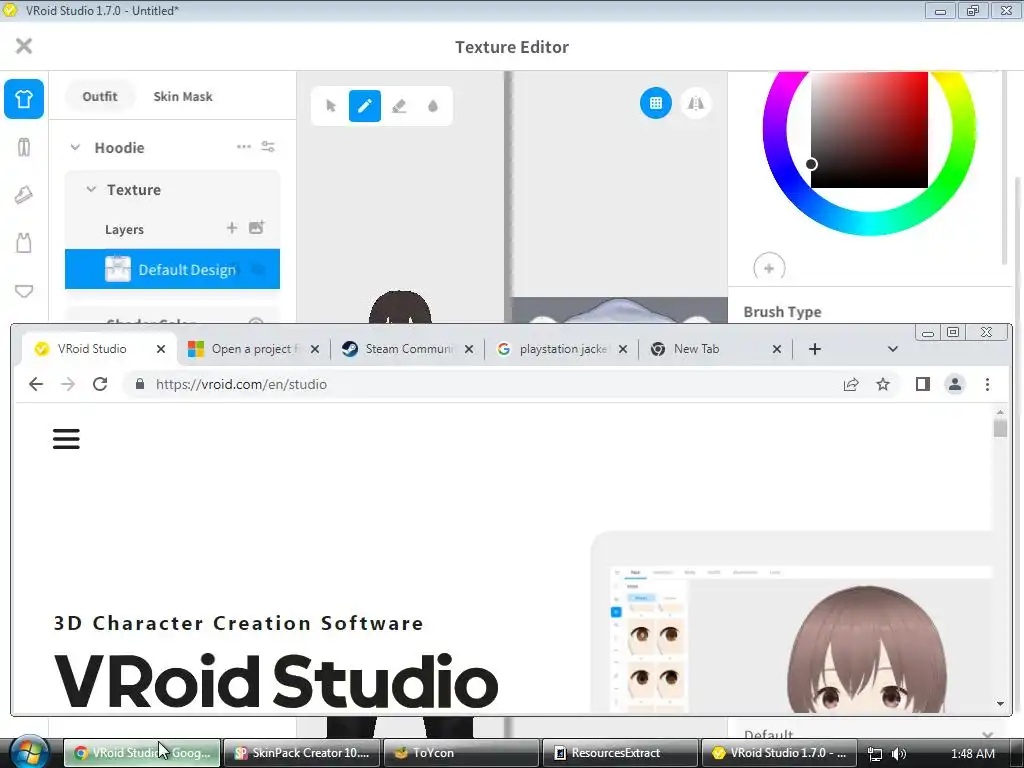The image size is (1024, 768).
Task: Open a new browser tab with plus
Action: click(814, 349)
